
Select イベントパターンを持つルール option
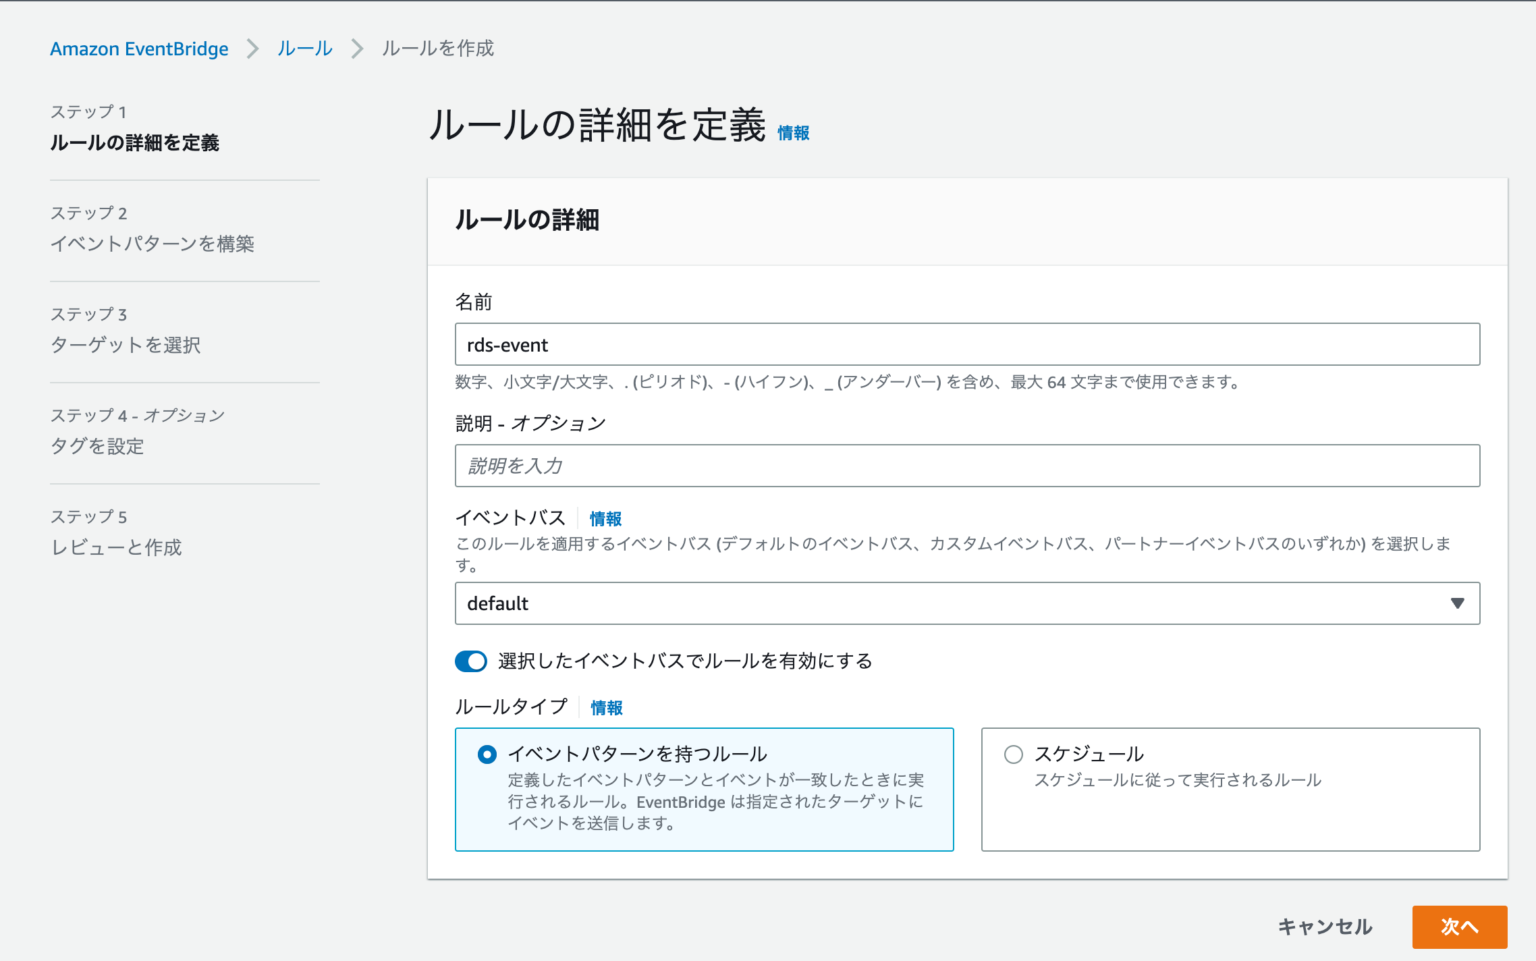click(486, 754)
